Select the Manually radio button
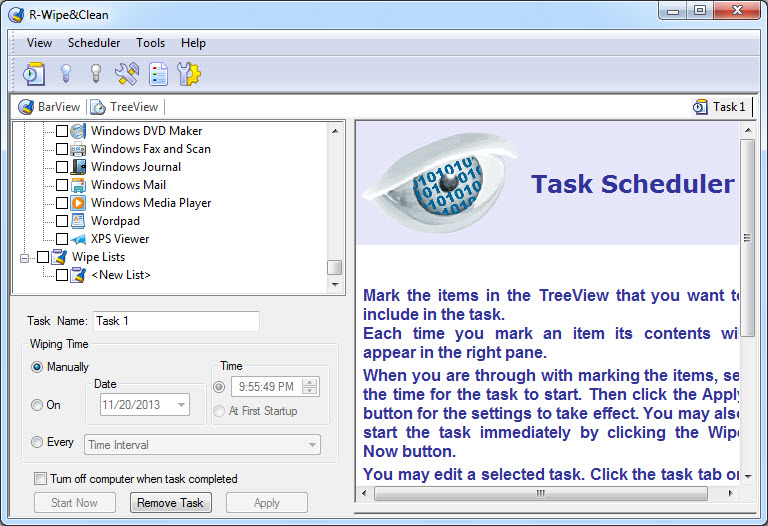 click(x=37, y=367)
